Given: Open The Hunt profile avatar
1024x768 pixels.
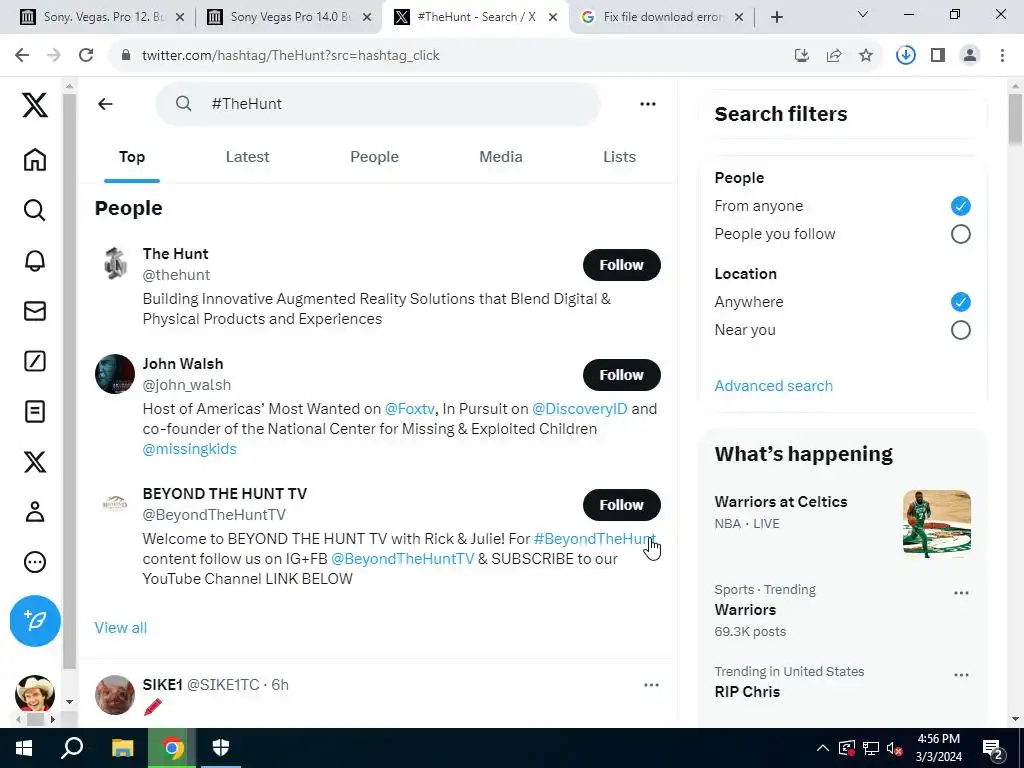Looking at the screenshot, I should coord(115,264).
